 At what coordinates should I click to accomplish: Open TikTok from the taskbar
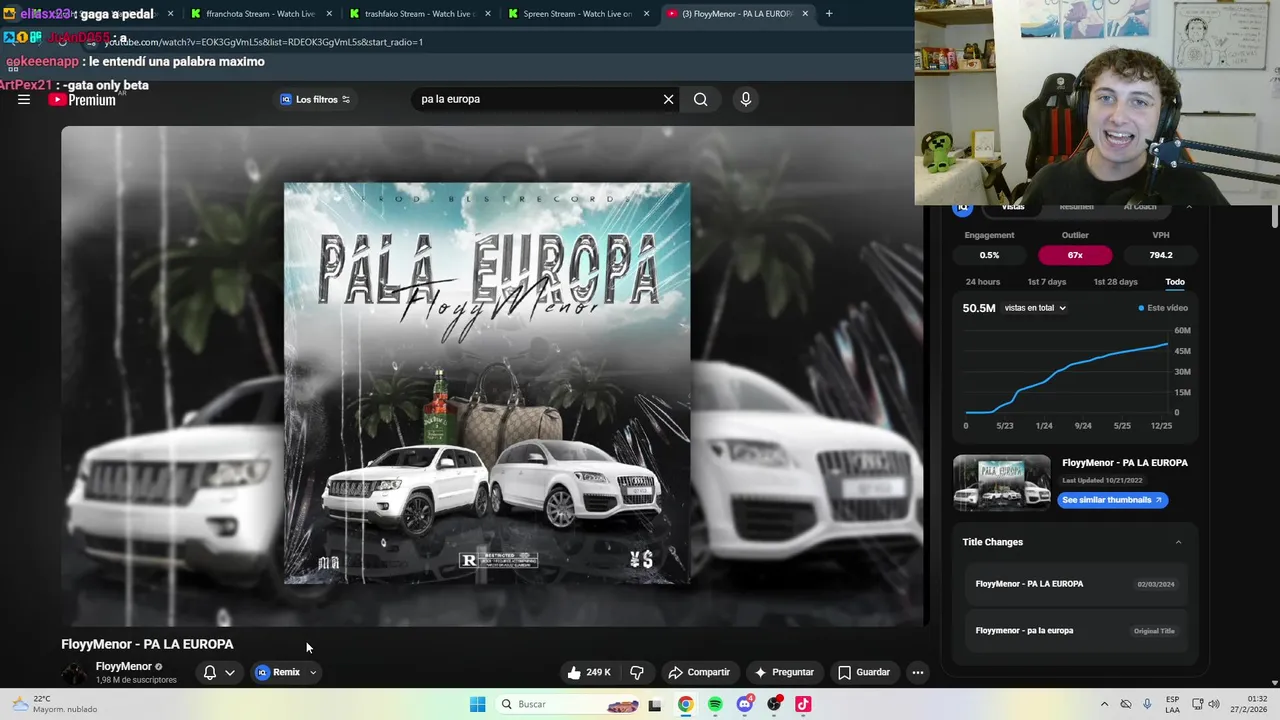(x=803, y=705)
